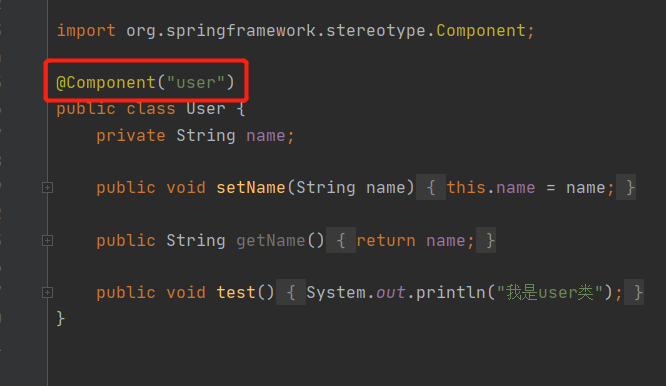Click the User class name
The width and height of the screenshot is (666, 386).
(206, 109)
